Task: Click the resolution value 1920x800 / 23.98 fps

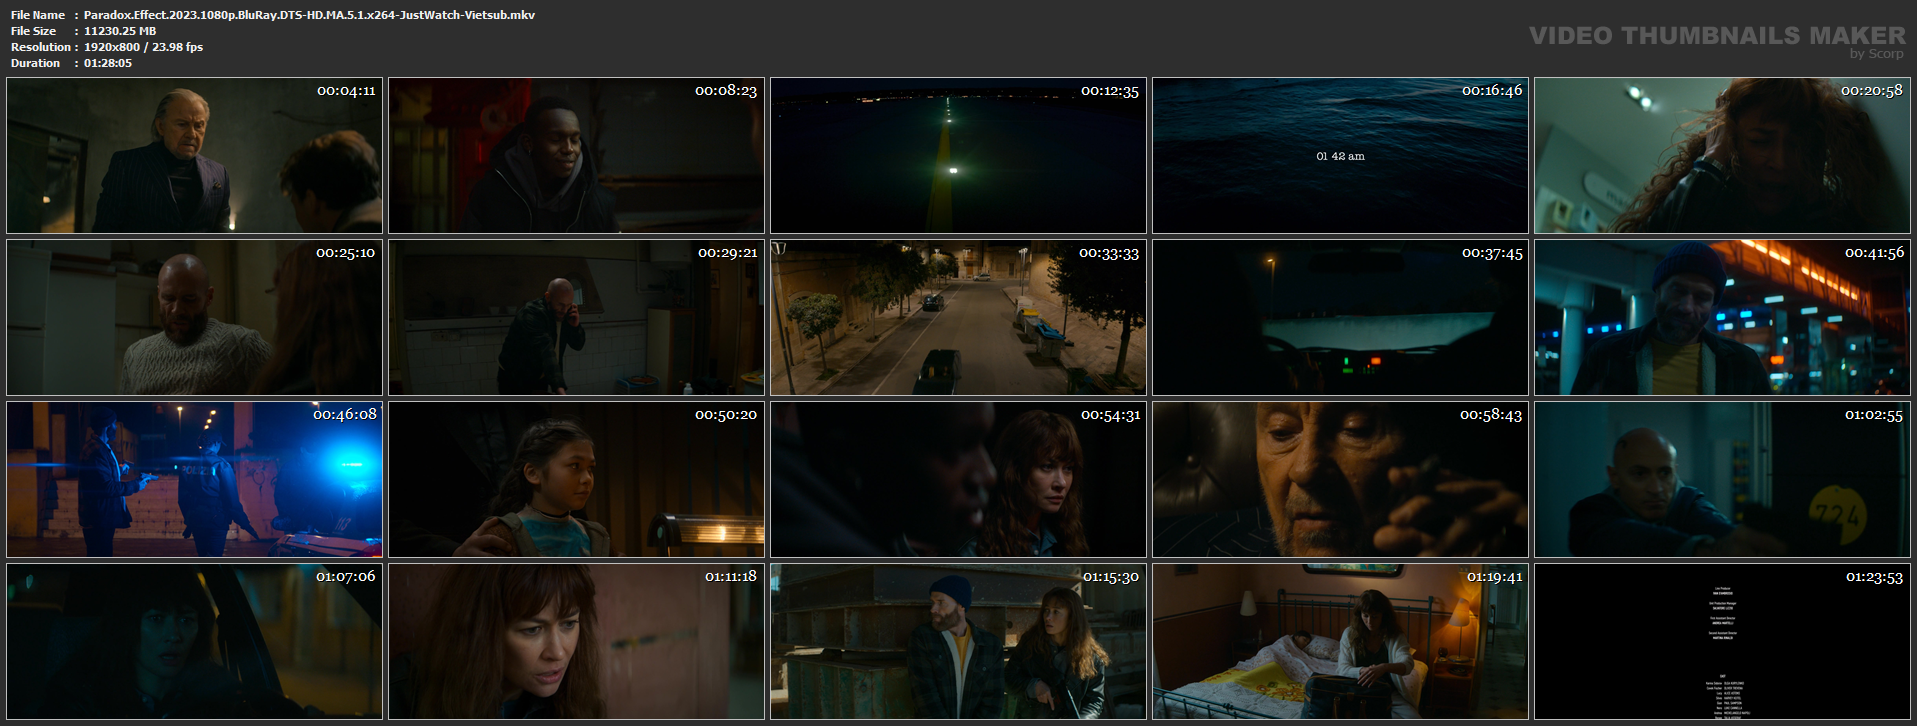Action: [x=143, y=47]
